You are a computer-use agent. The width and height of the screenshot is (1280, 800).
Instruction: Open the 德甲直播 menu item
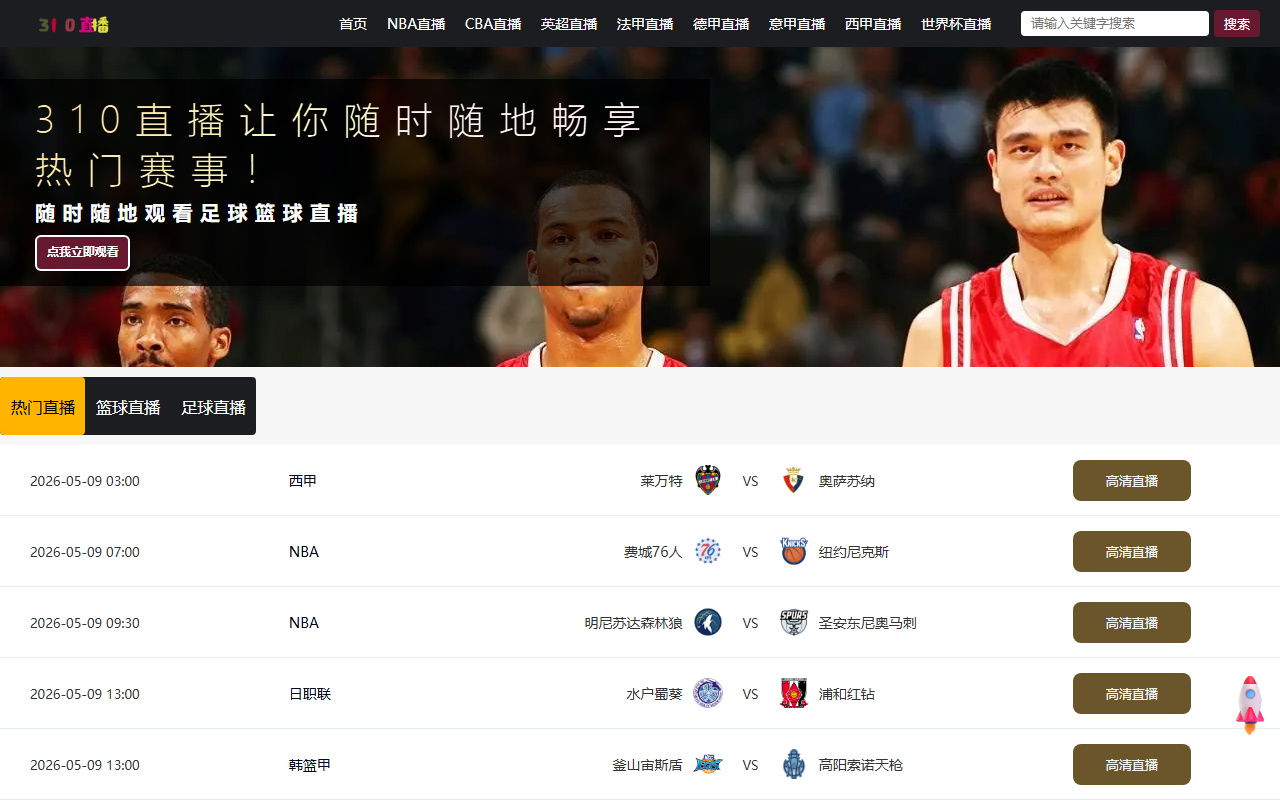click(x=721, y=24)
